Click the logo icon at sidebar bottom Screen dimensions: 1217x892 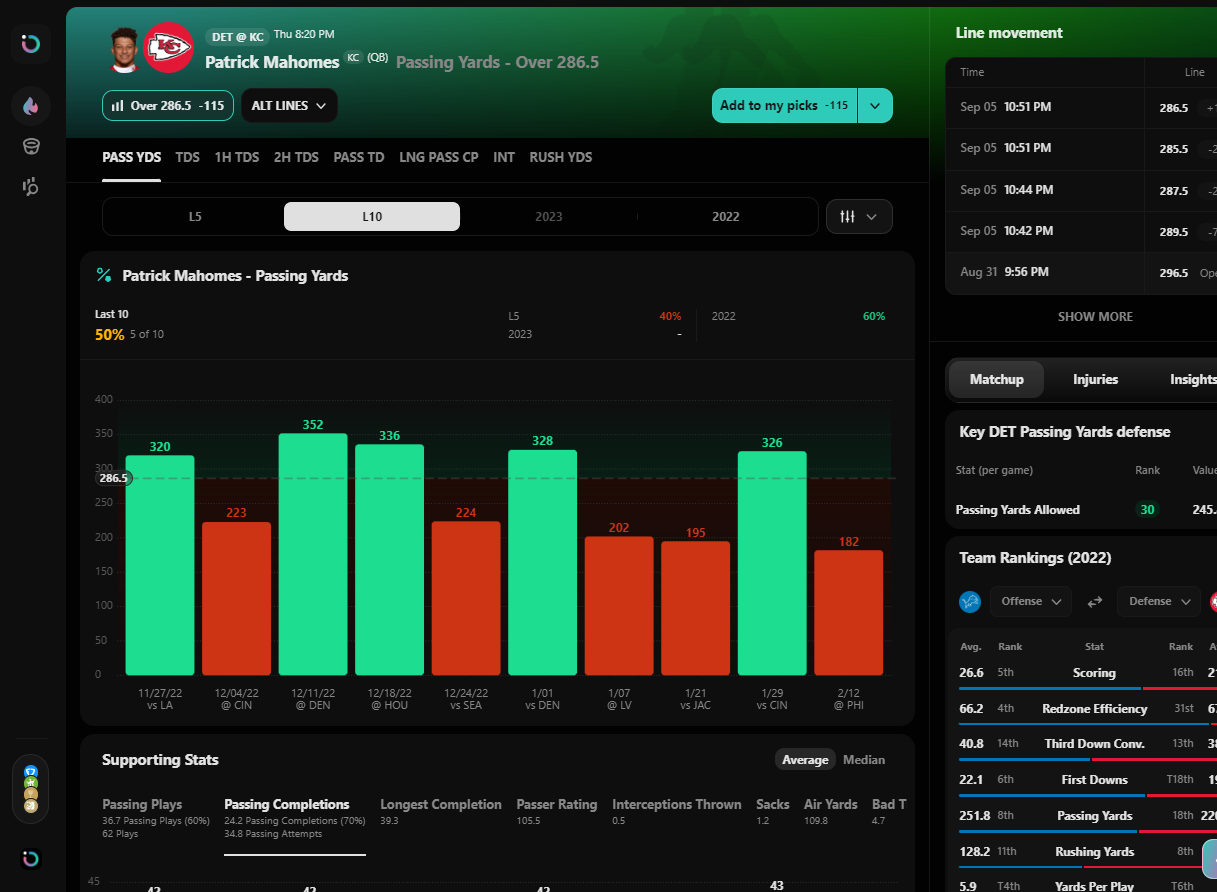coord(31,859)
